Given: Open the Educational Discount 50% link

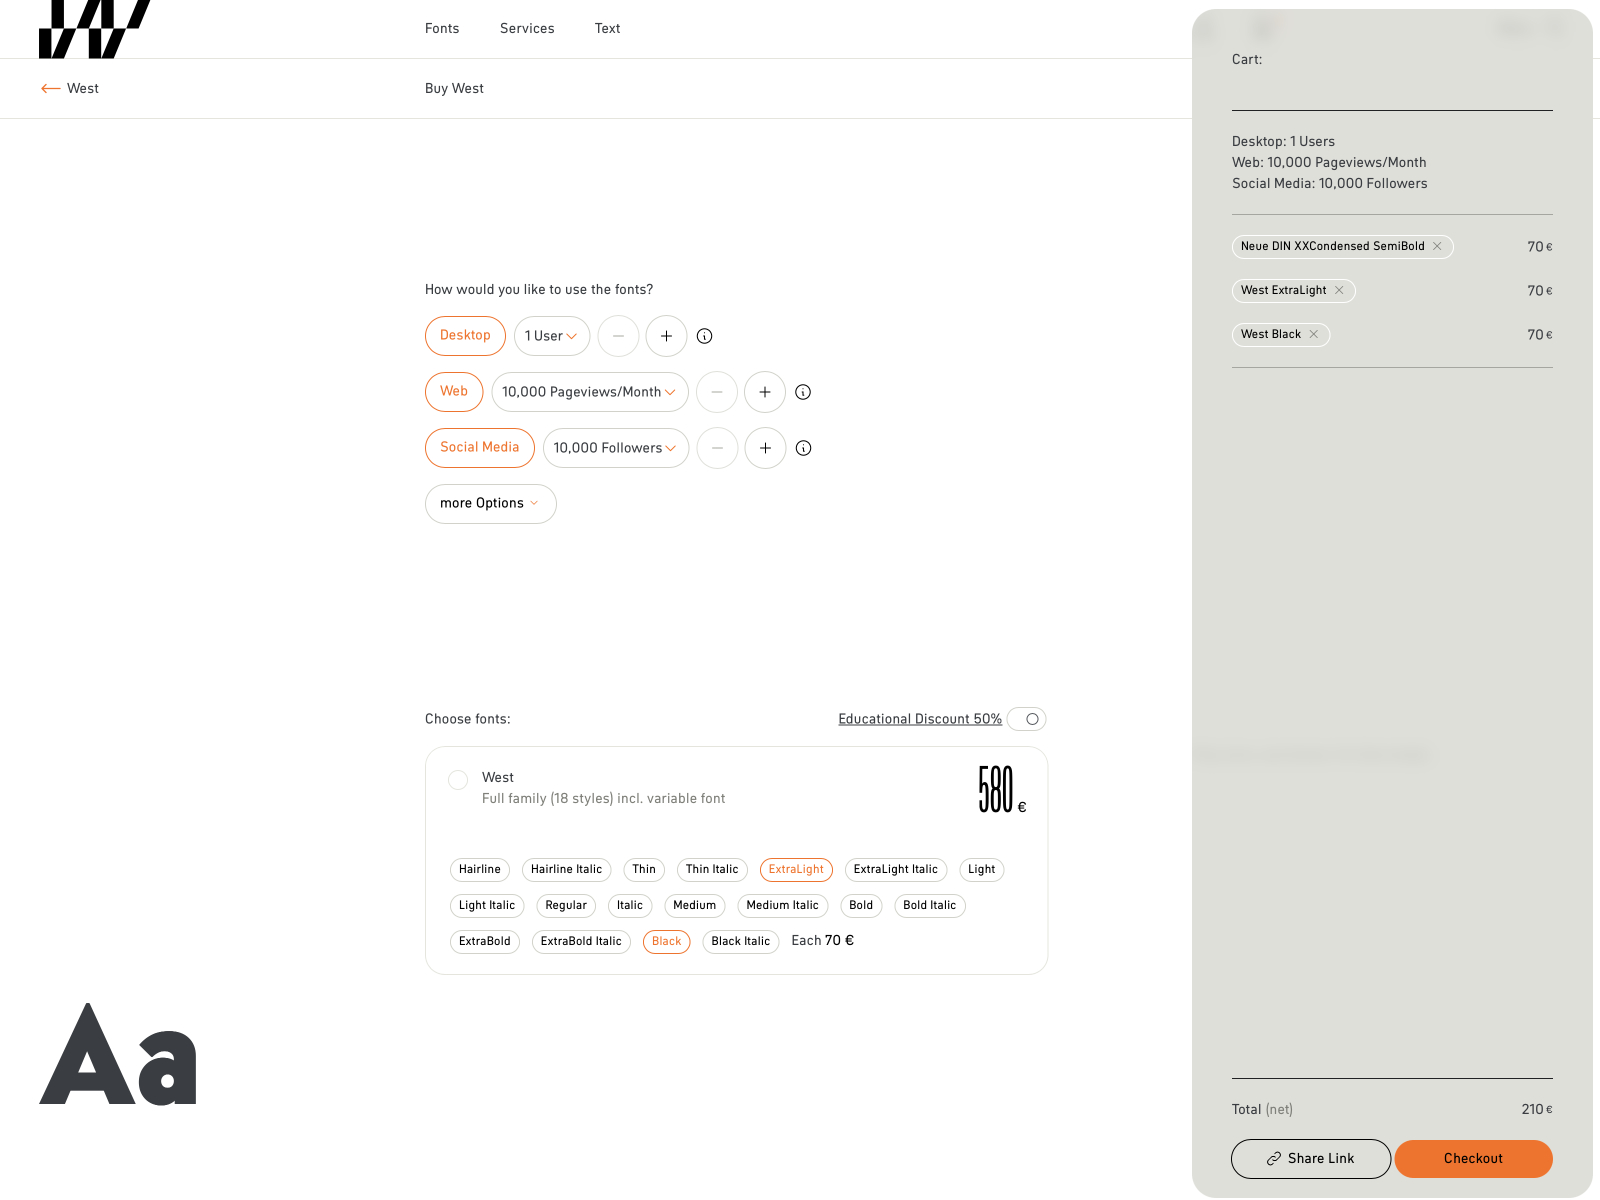Looking at the screenshot, I should click(920, 719).
